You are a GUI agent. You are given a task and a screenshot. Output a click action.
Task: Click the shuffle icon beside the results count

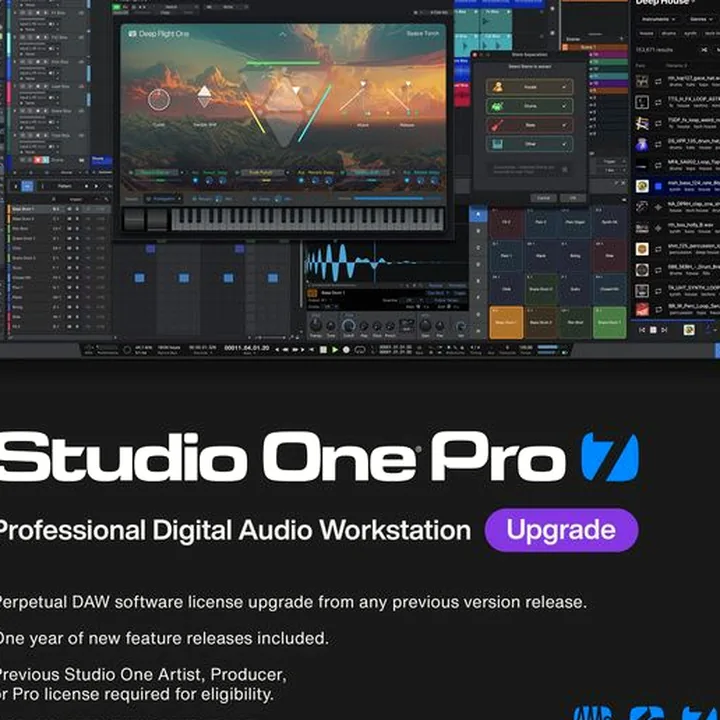pos(704,50)
